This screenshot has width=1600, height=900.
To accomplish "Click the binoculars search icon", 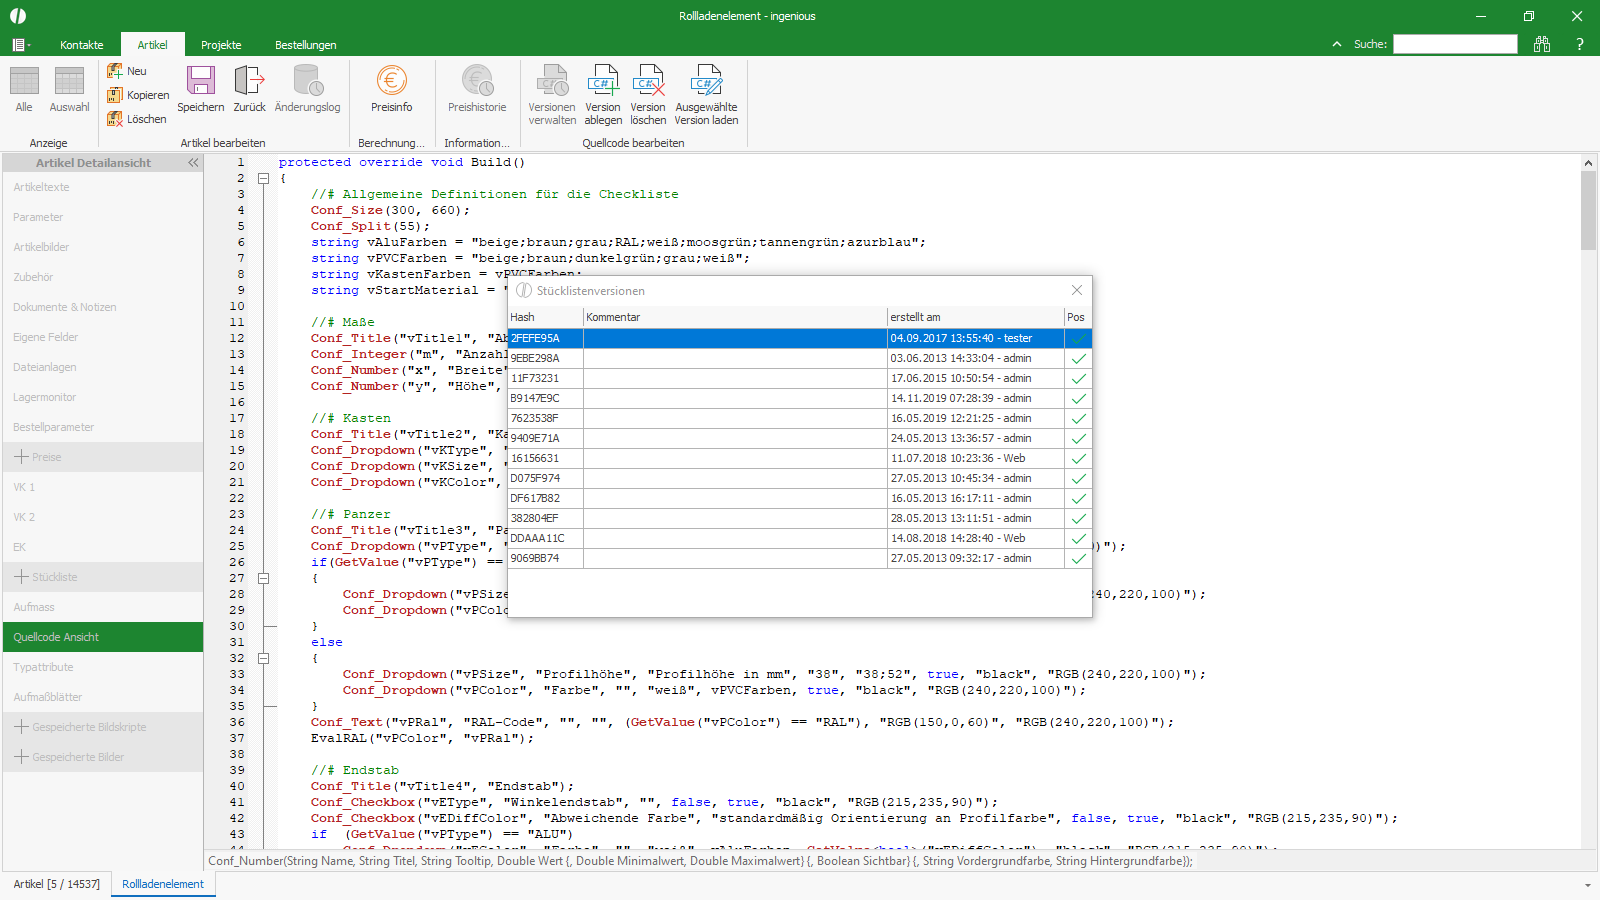I will point(1542,44).
